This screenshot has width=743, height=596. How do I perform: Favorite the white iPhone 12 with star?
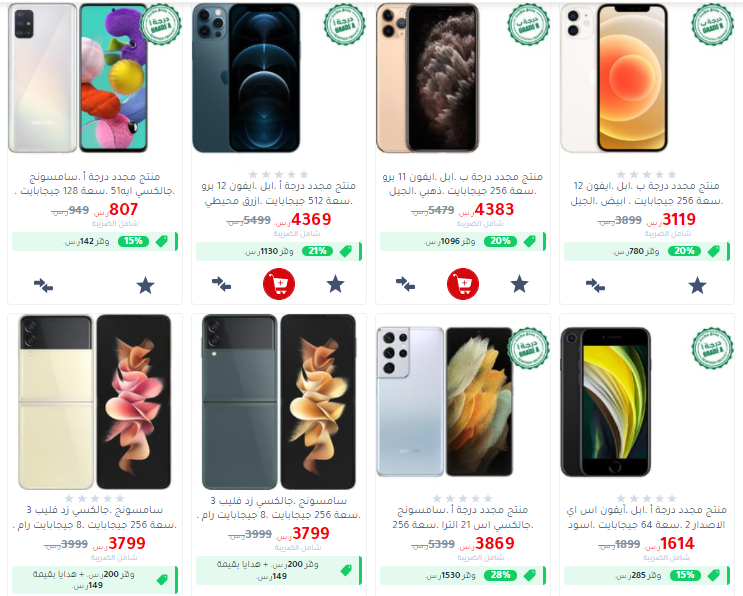point(697,286)
